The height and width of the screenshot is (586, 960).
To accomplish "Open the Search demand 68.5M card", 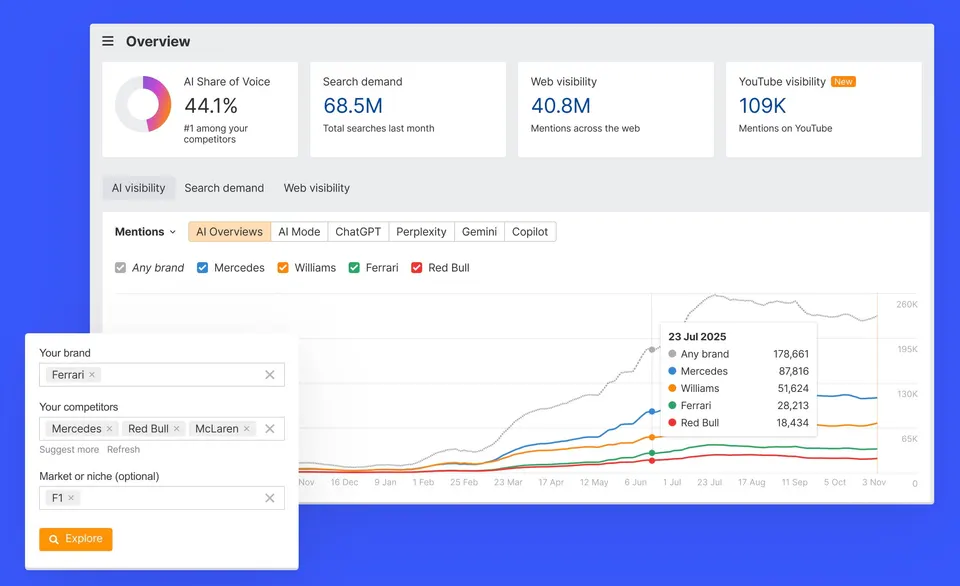I will [408, 109].
